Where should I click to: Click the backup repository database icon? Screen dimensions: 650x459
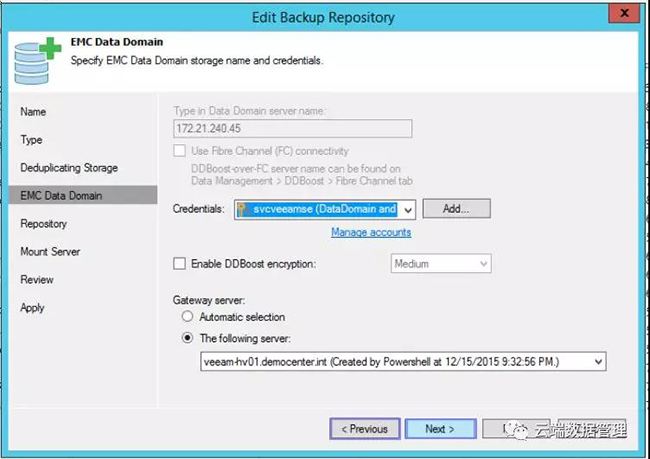coord(37,61)
